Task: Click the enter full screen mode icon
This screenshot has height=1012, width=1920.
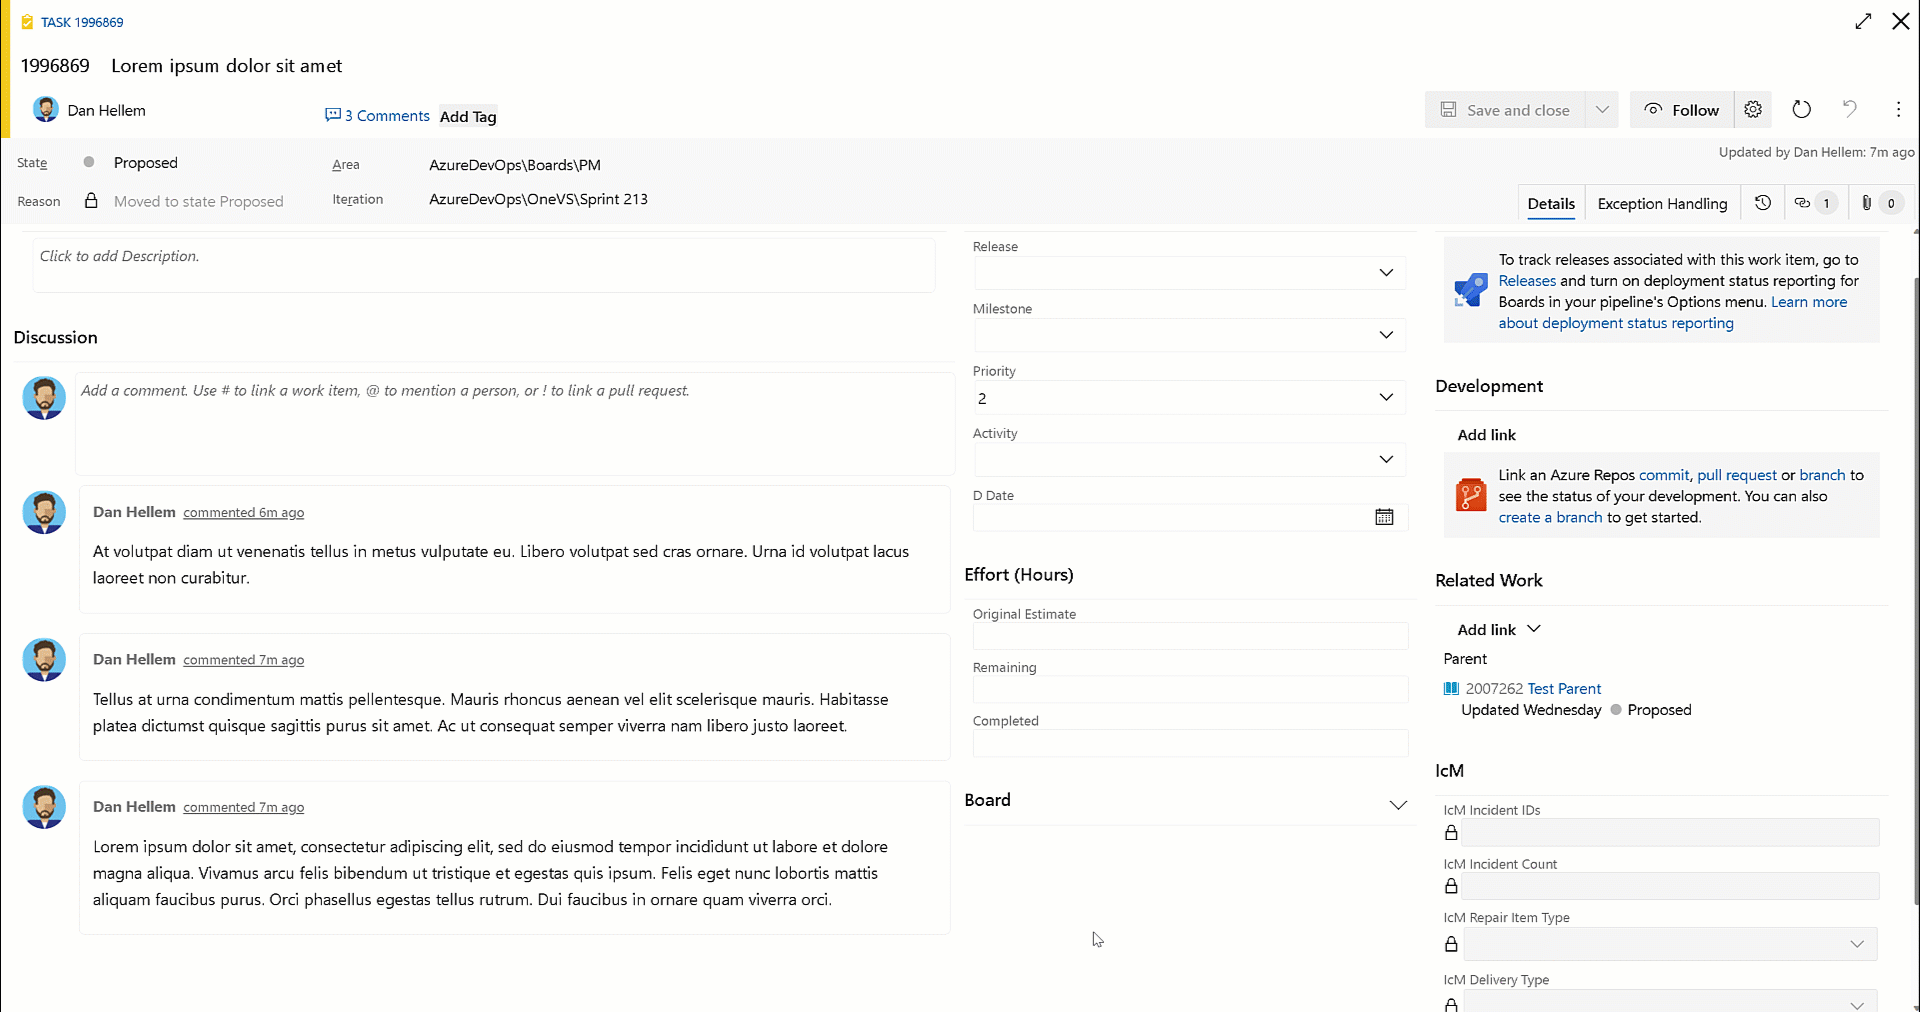Action: (1863, 20)
